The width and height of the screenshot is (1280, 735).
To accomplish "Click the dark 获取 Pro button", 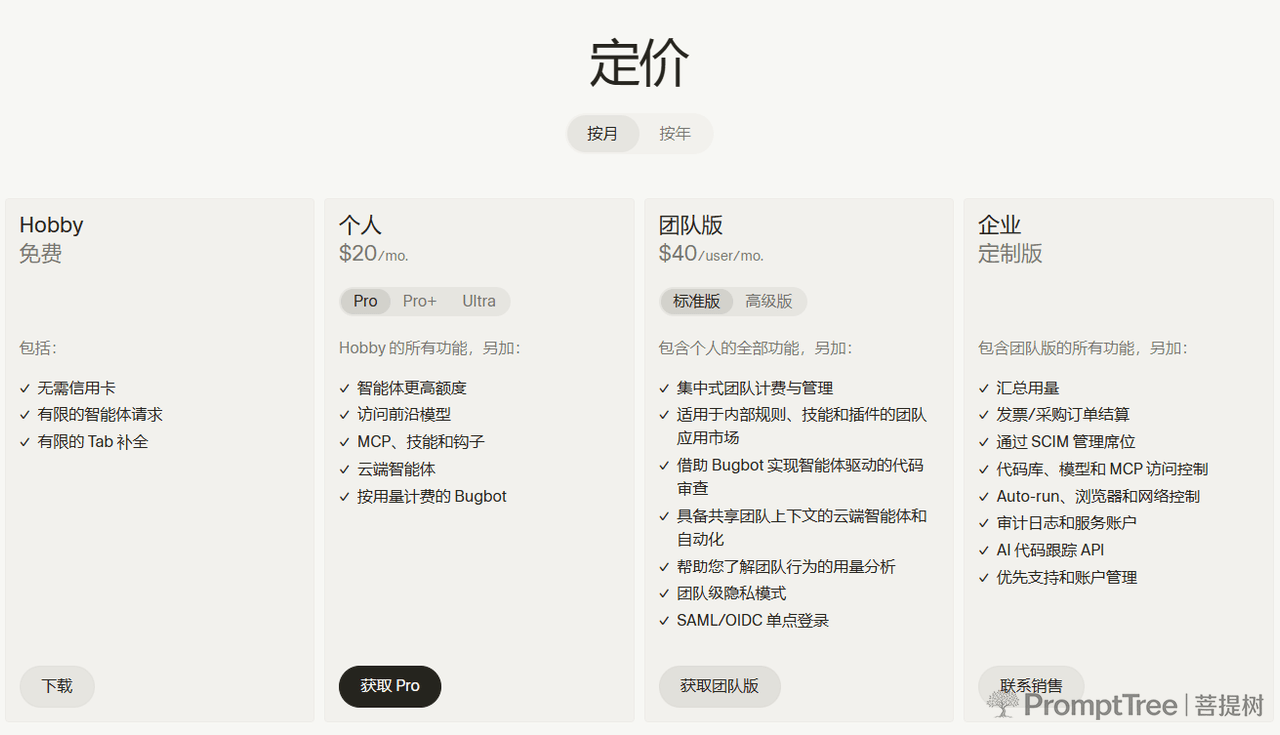I will pos(390,686).
